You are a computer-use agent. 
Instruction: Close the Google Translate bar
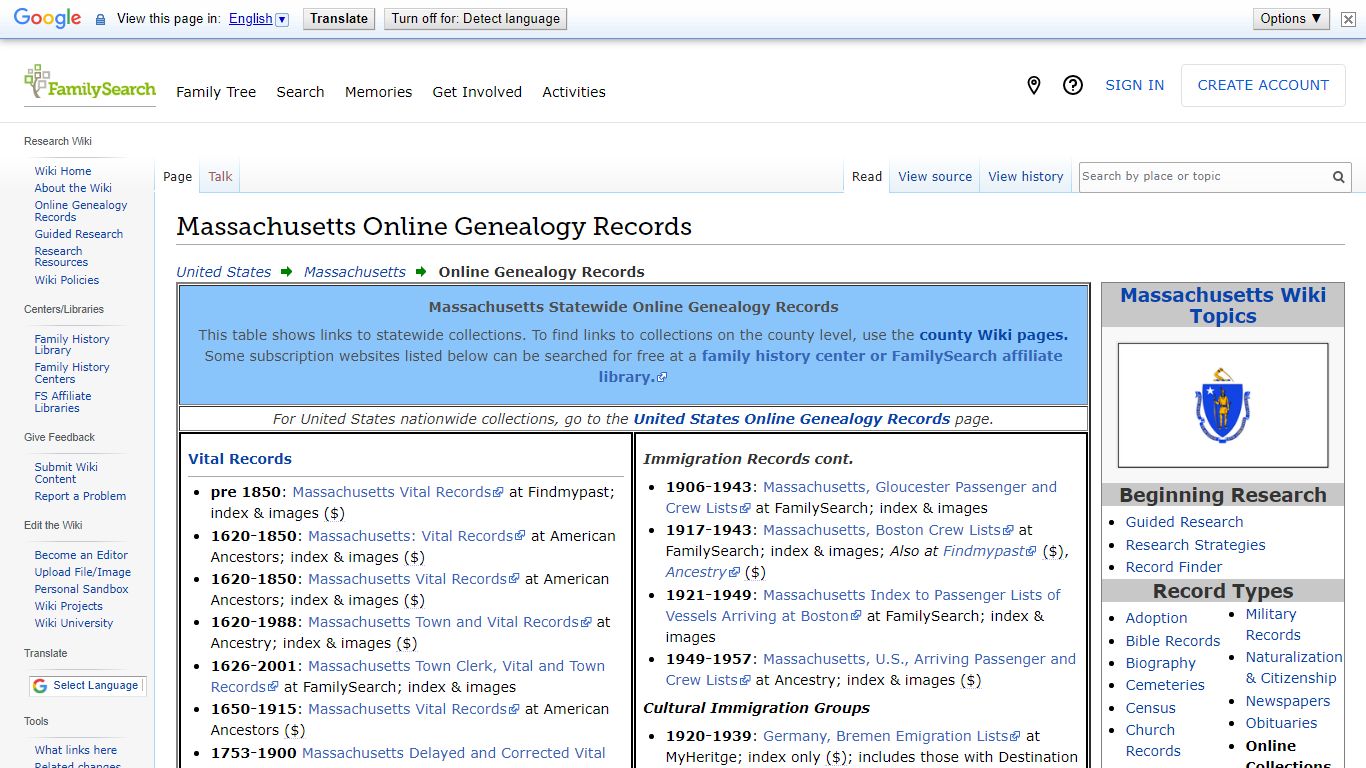[x=1348, y=19]
